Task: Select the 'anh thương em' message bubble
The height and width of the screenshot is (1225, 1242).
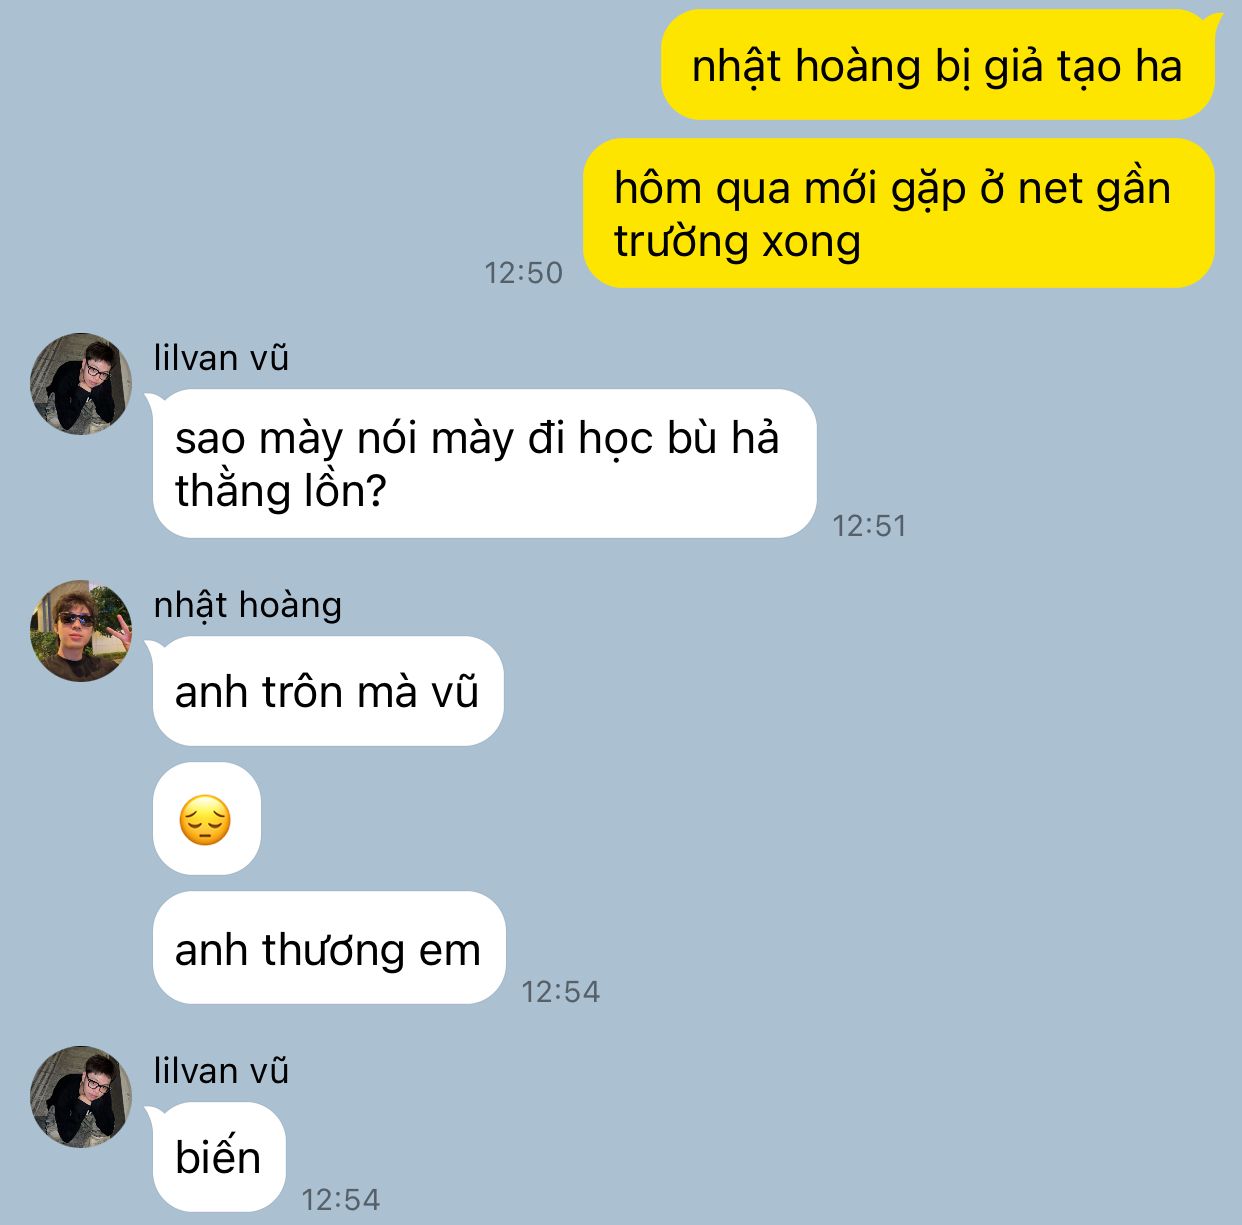Action: click(328, 948)
